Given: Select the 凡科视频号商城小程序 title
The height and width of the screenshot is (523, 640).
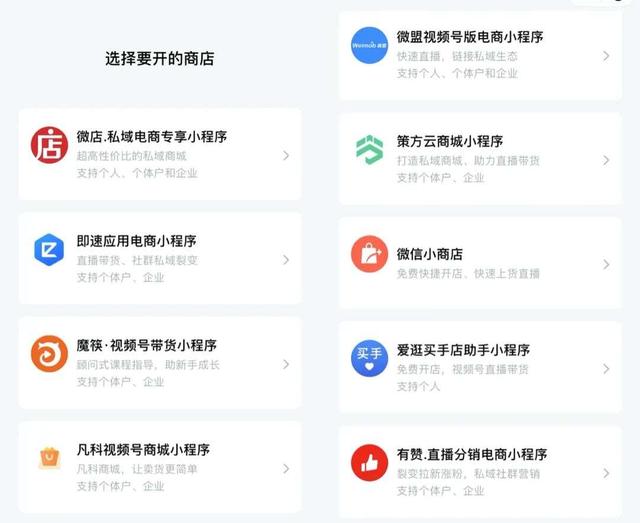Looking at the screenshot, I should pyautogui.click(x=143, y=450).
